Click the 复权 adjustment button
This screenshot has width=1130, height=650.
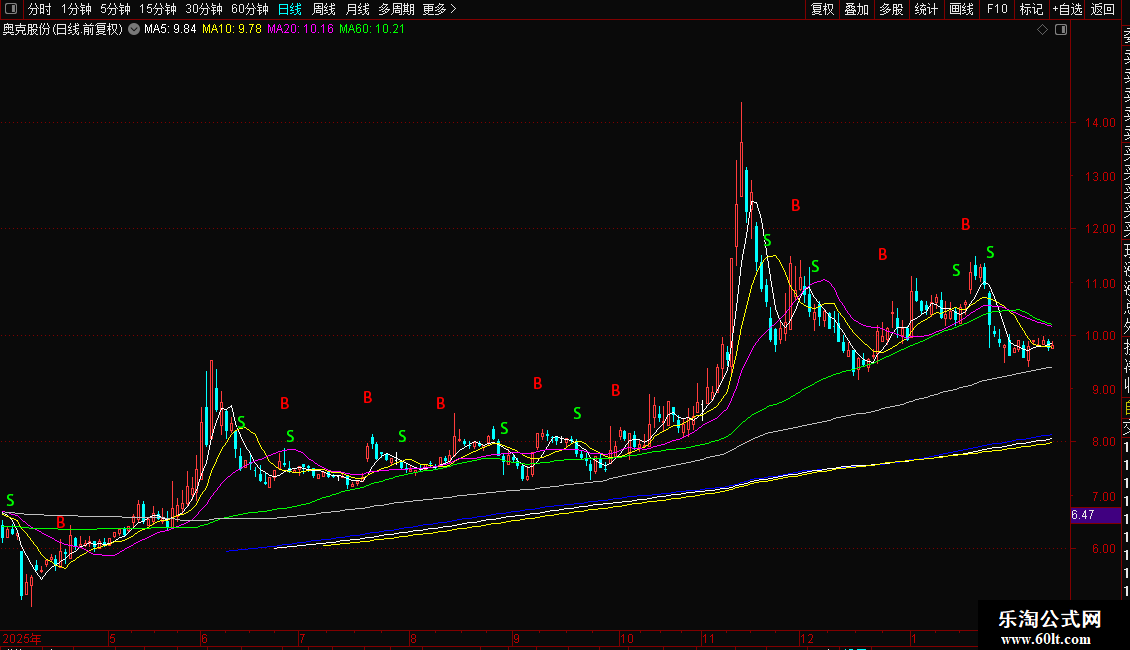pos(822,9)
